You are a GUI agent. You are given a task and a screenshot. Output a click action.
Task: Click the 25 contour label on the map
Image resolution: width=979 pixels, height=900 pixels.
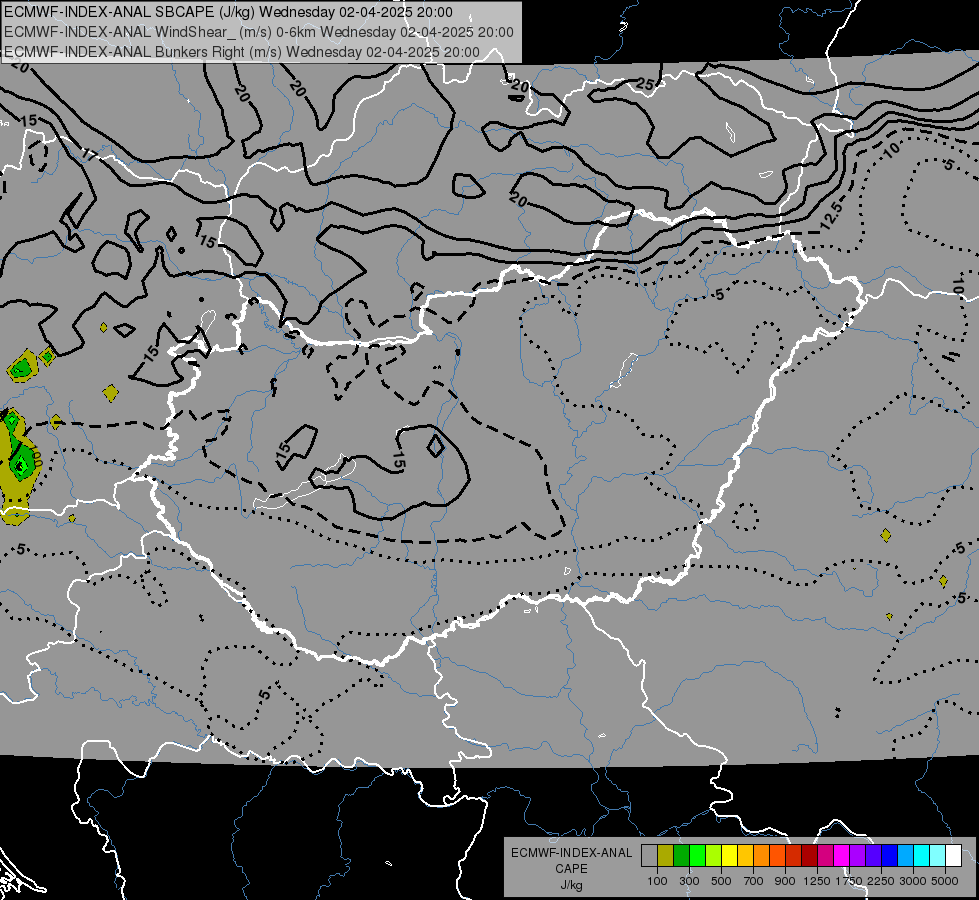pos(646,84)
